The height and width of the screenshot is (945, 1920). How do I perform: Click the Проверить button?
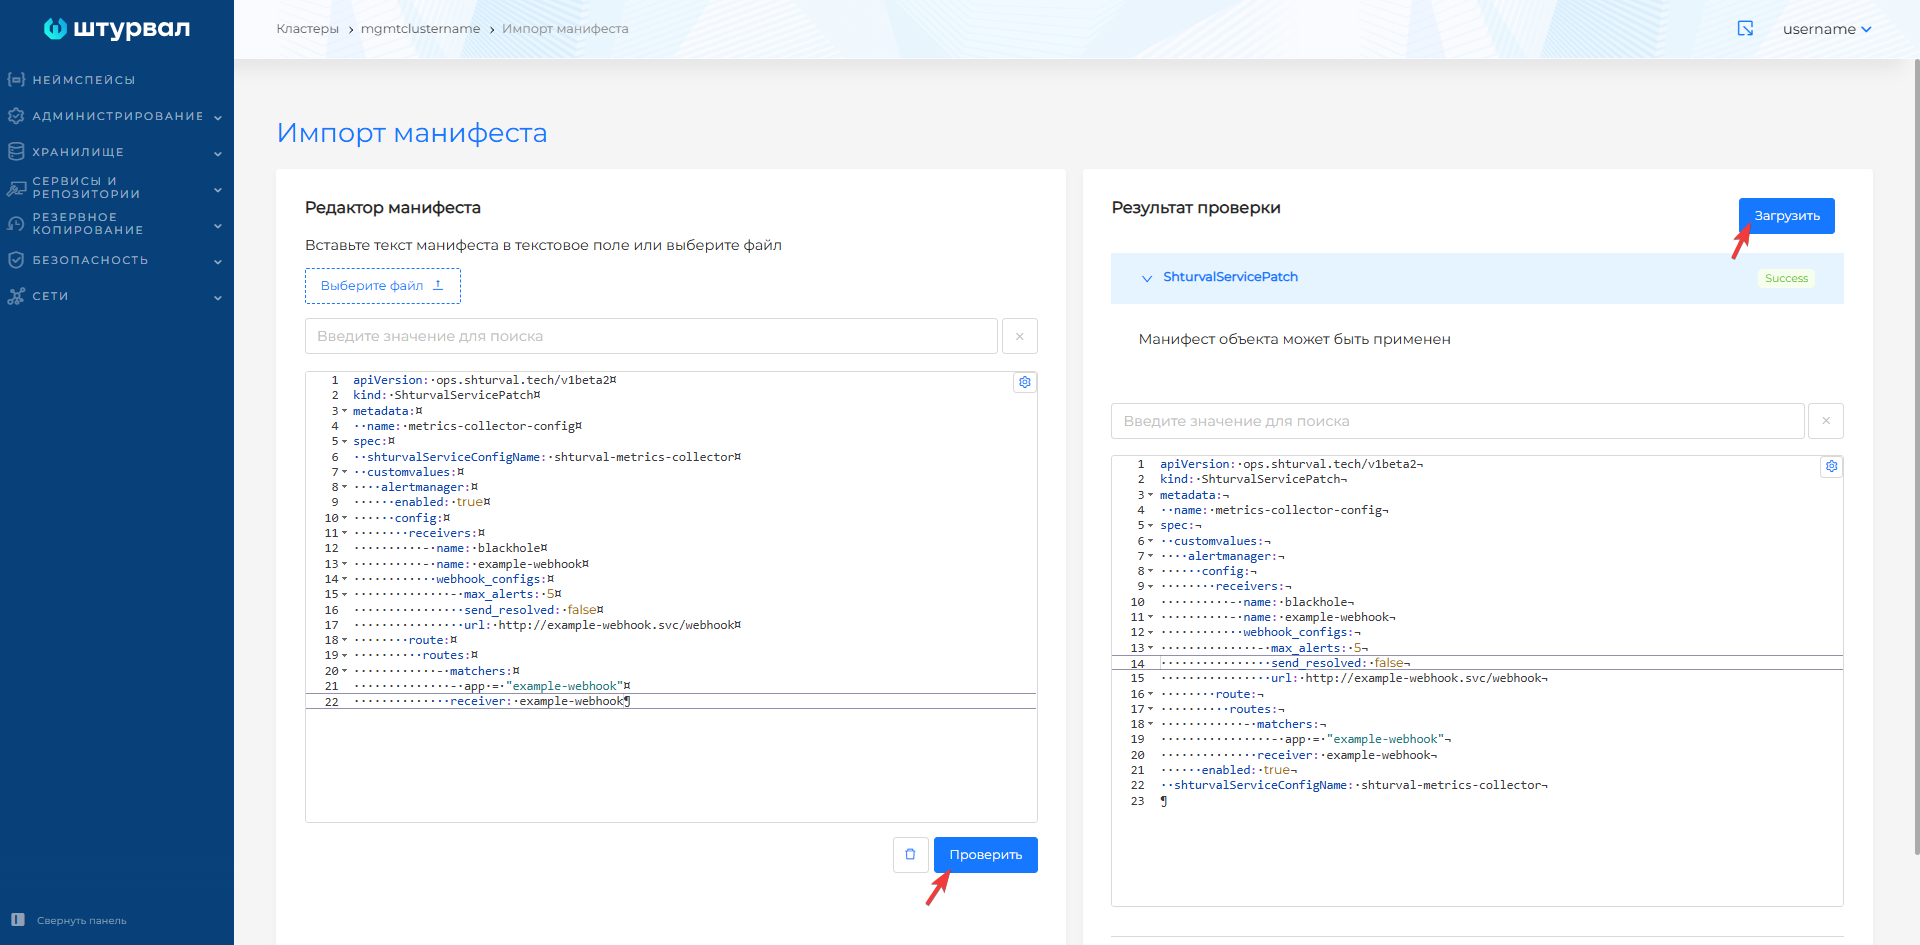pyautogui.click(x=986, y=855)
